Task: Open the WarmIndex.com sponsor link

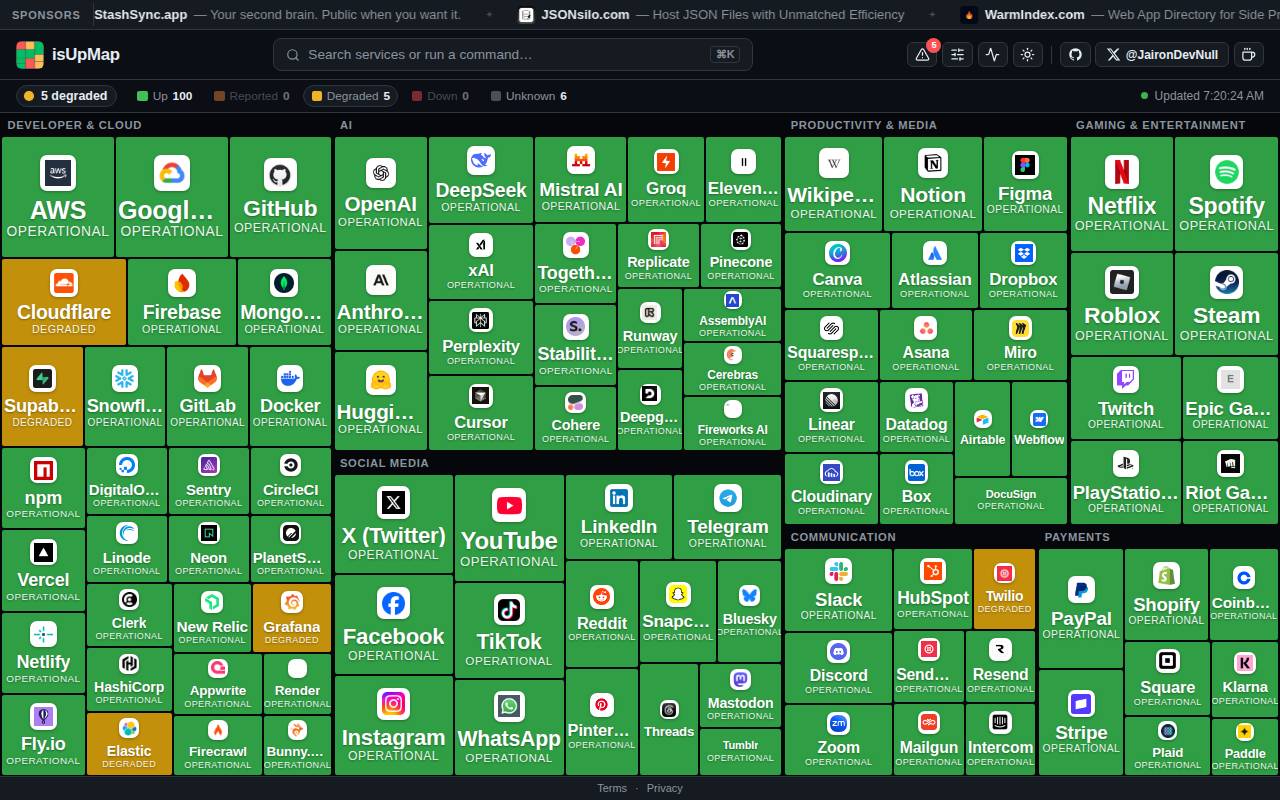Action: coord(1120,15)
